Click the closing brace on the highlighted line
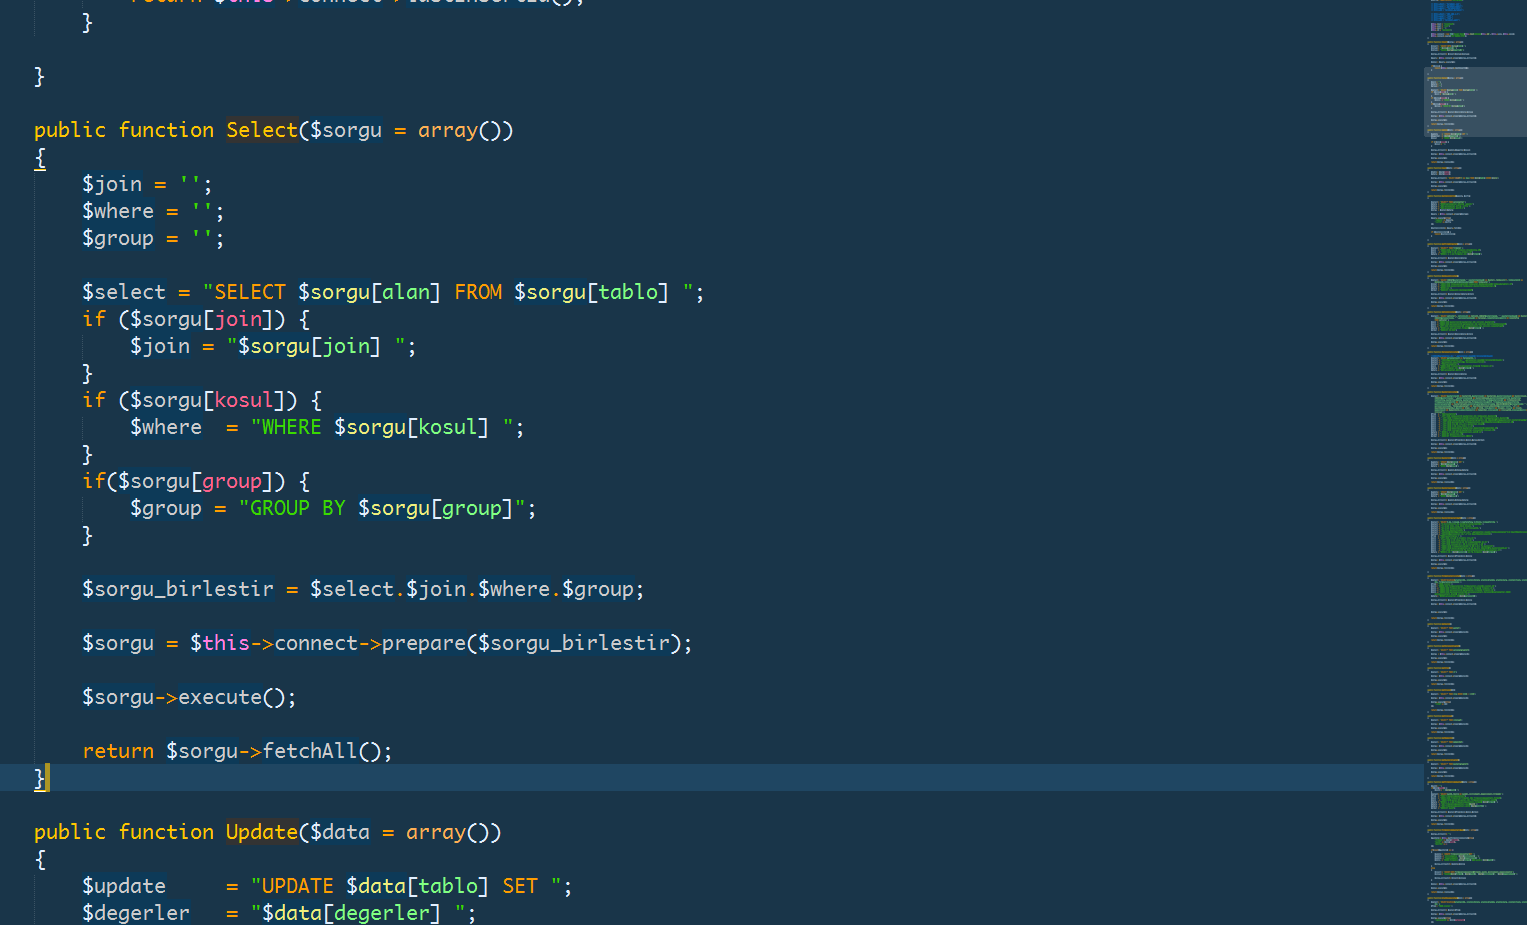This screenshot has height=925, width=1527. point(40,778)
